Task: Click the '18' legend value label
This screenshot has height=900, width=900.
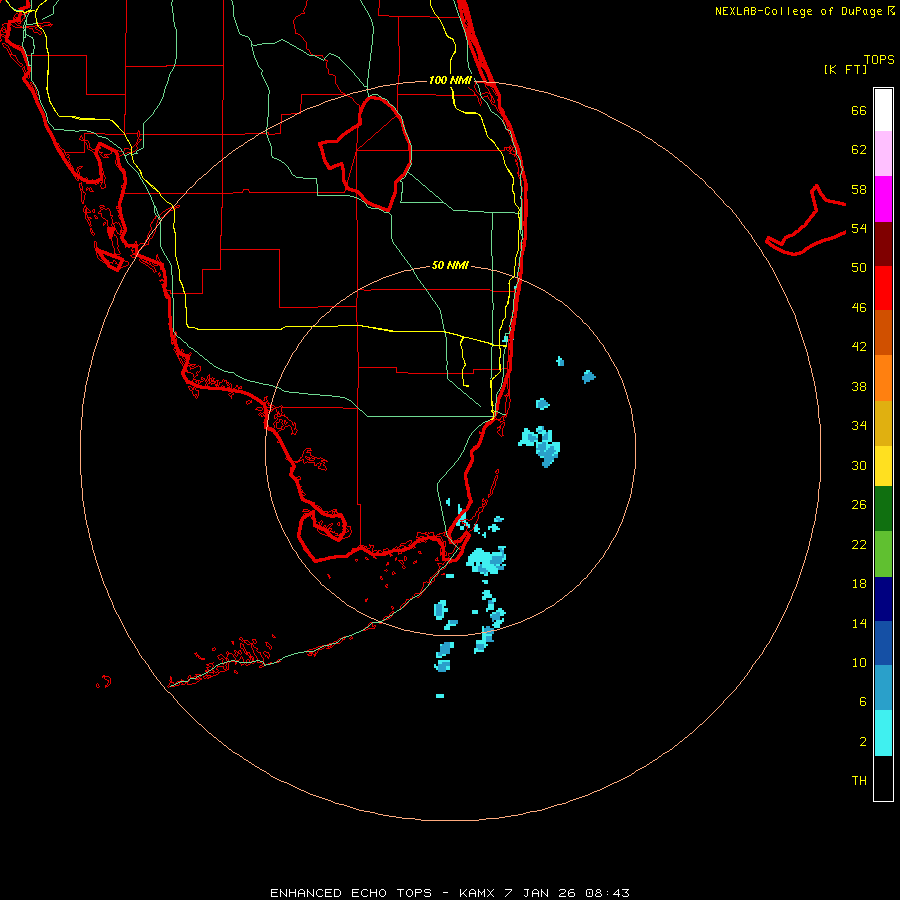Action: [859, 584]
